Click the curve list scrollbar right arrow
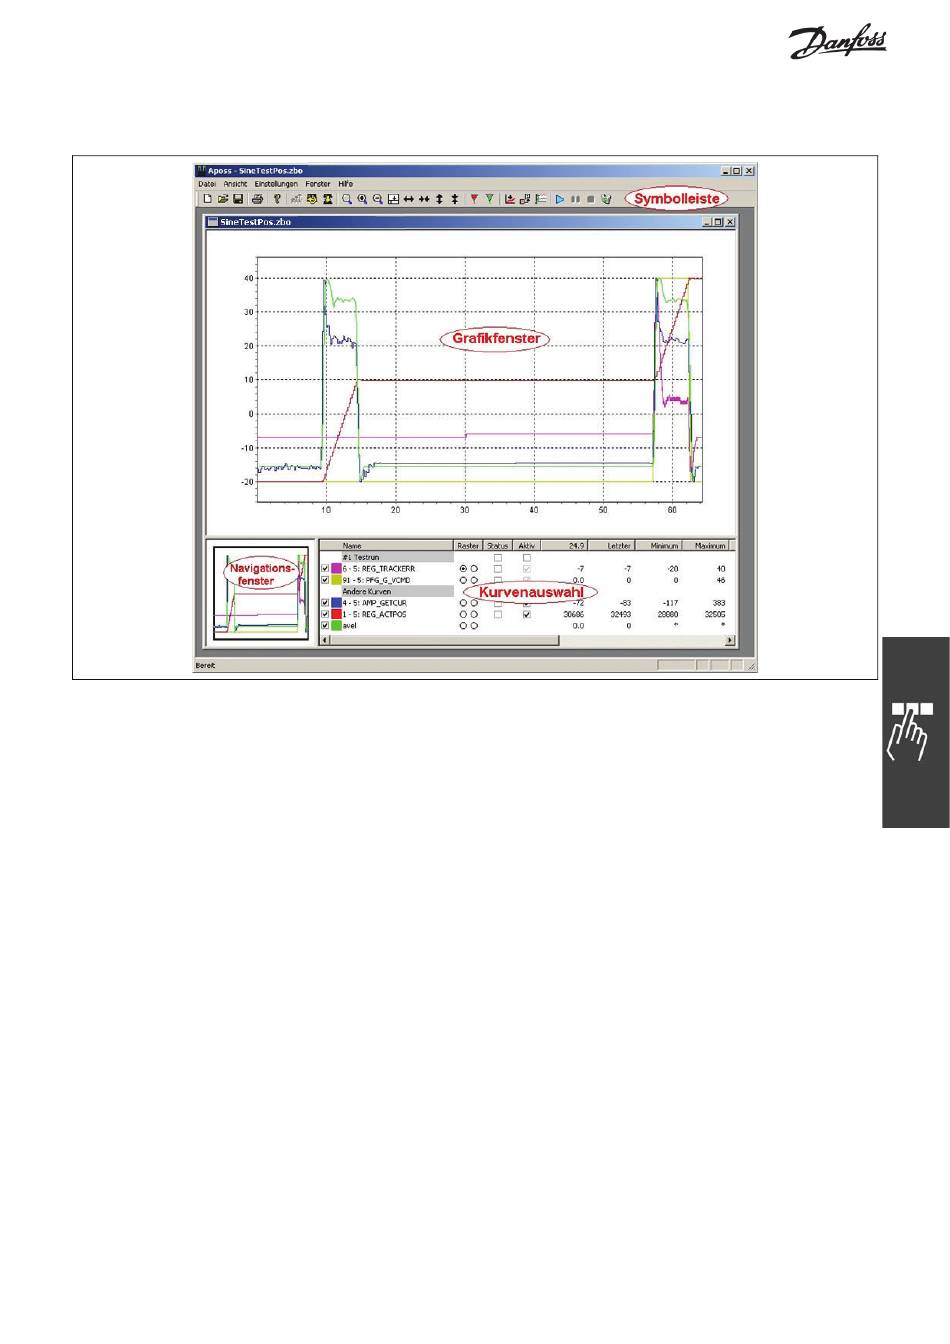 [x=729, y=639]
